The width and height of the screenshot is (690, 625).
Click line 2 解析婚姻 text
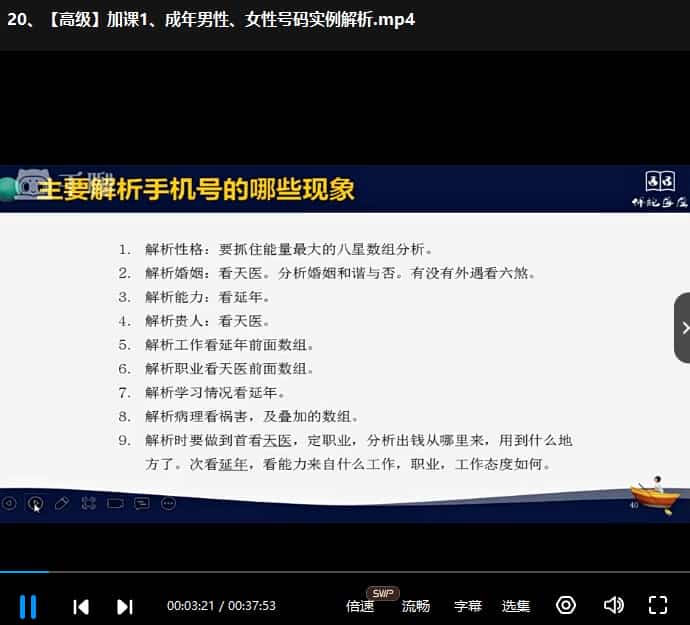coord(340,273)
